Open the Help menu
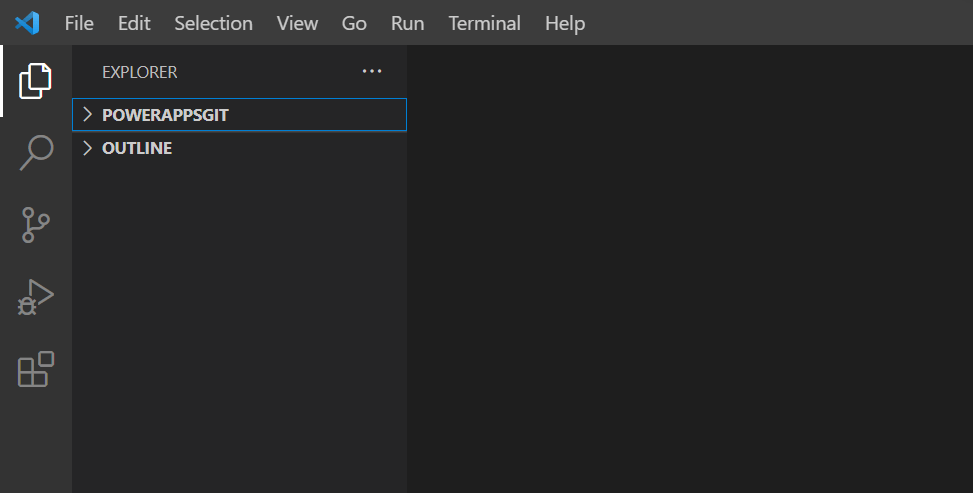 tap(565, 23)
